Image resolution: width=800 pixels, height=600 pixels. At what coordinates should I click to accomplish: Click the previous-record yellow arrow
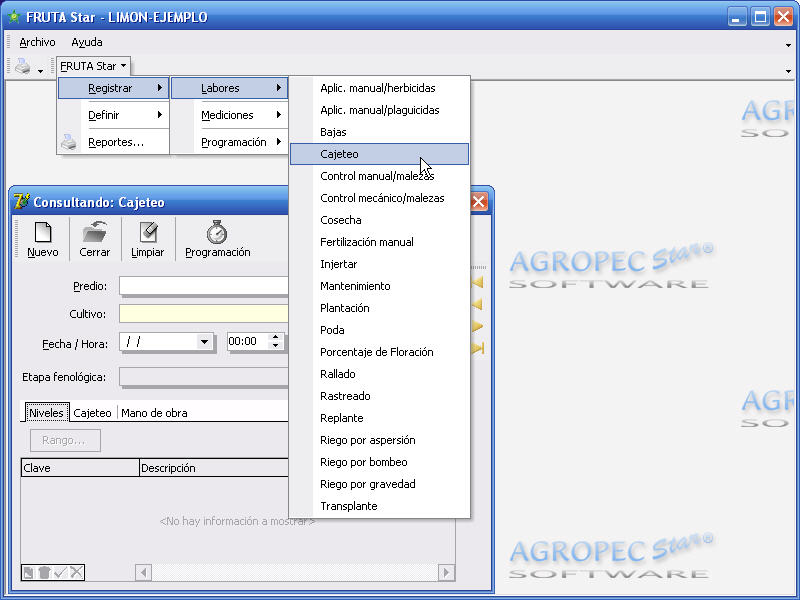(478, 304)
